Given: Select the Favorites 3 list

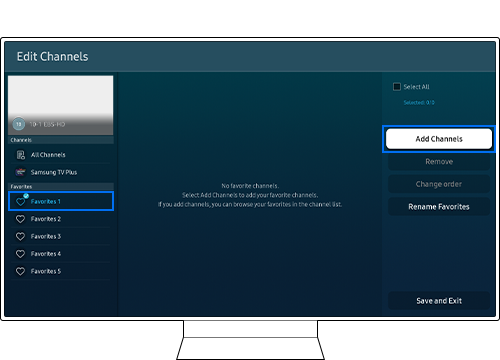Looking at the screenshot, I should [x=61, y=236].
